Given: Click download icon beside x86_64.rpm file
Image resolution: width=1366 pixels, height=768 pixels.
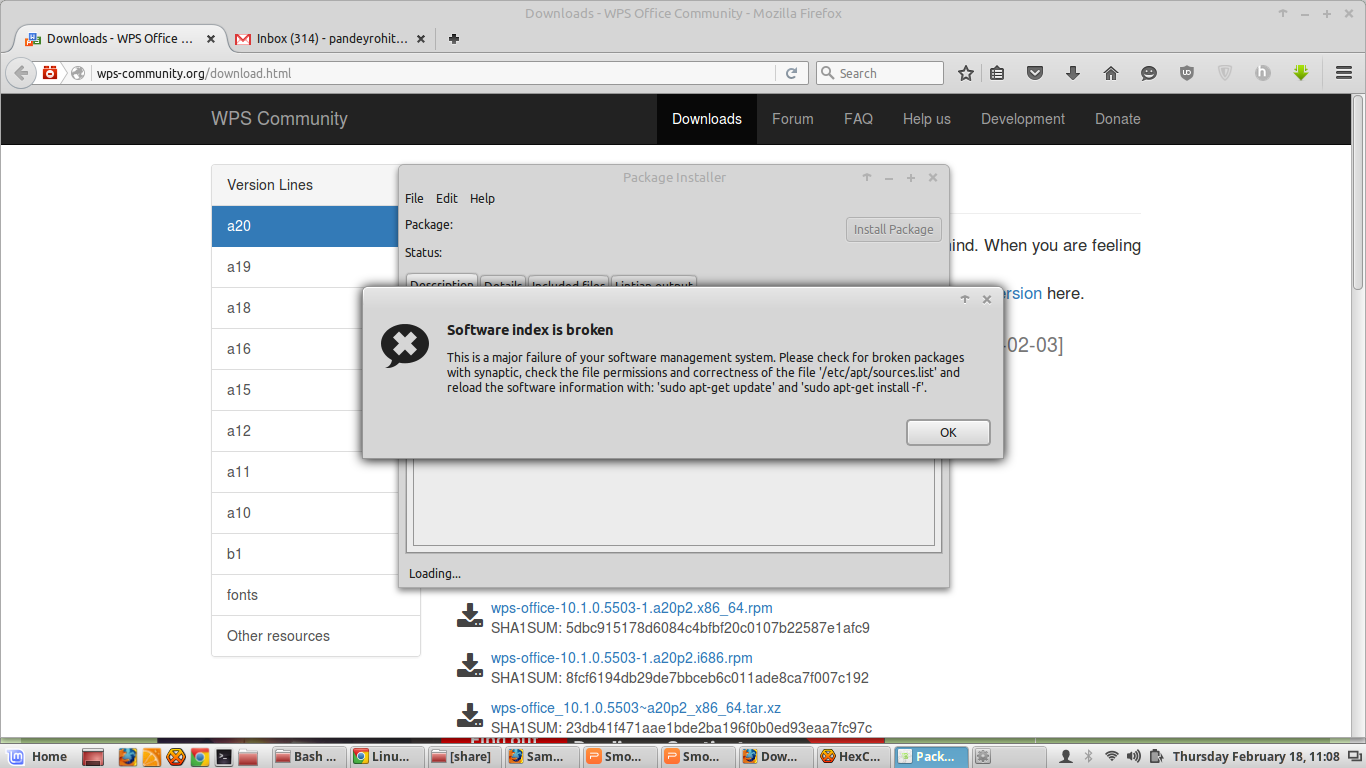Looking at the screenshot, I should click(469, 615).
